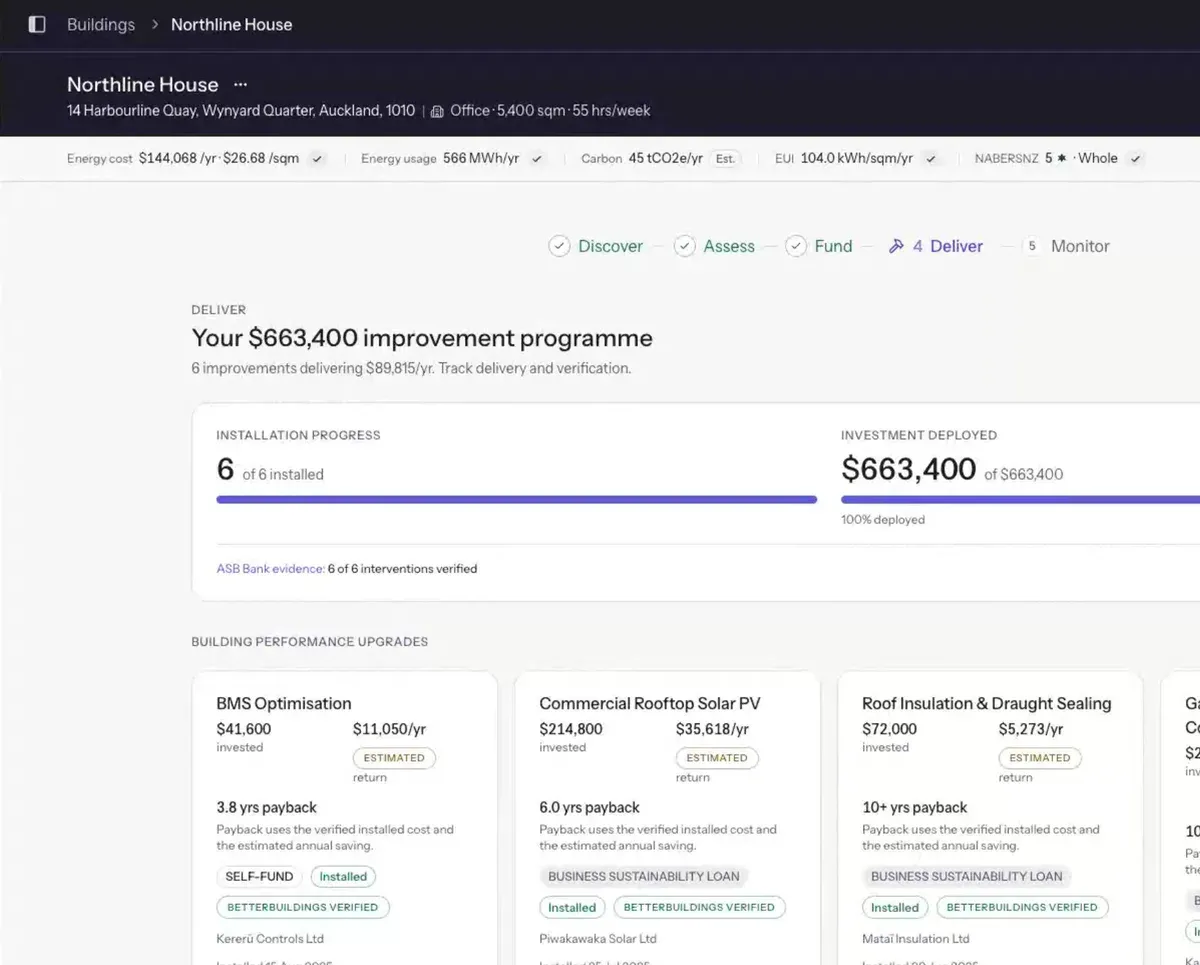
Task: Click ESTIMATED badge on Solar PV card
Action: (x=717, y=758)
